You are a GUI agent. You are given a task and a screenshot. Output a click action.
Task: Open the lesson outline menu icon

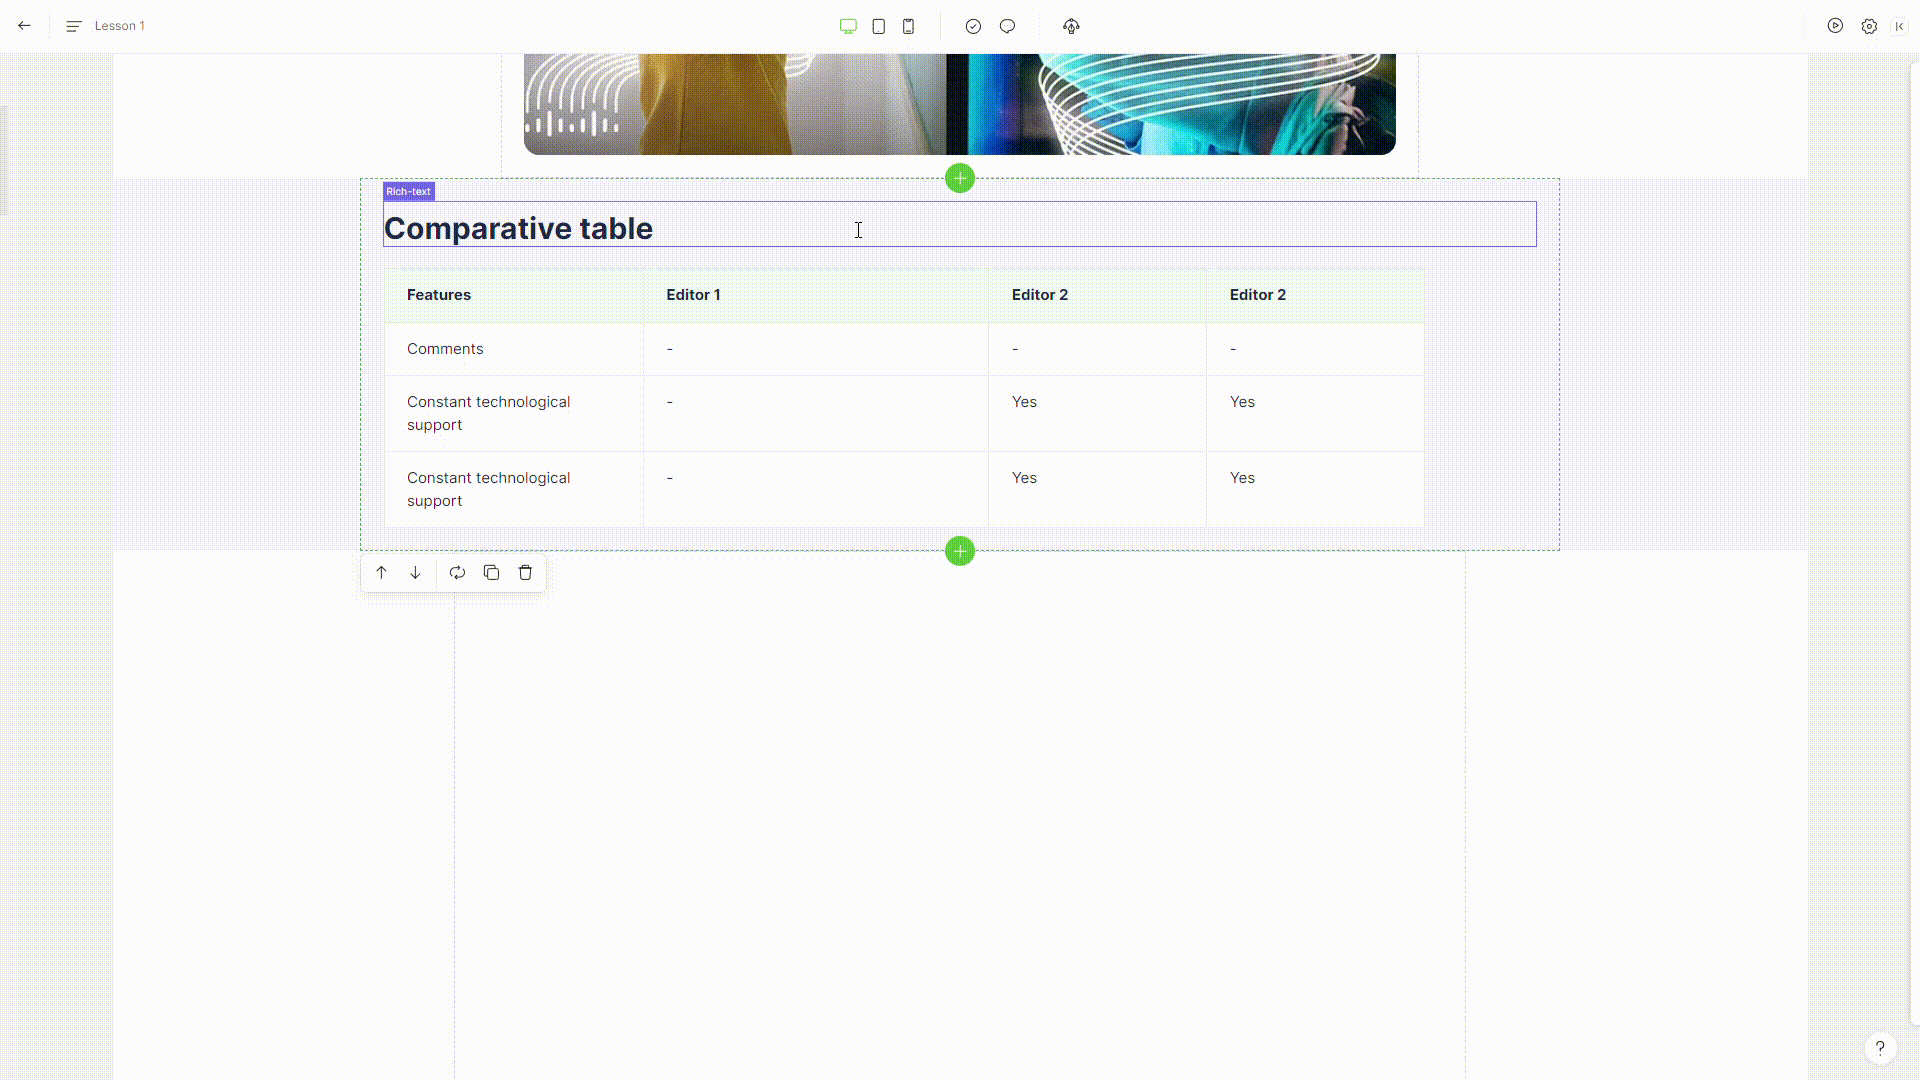pyautogui.click(x=73, y=26)
